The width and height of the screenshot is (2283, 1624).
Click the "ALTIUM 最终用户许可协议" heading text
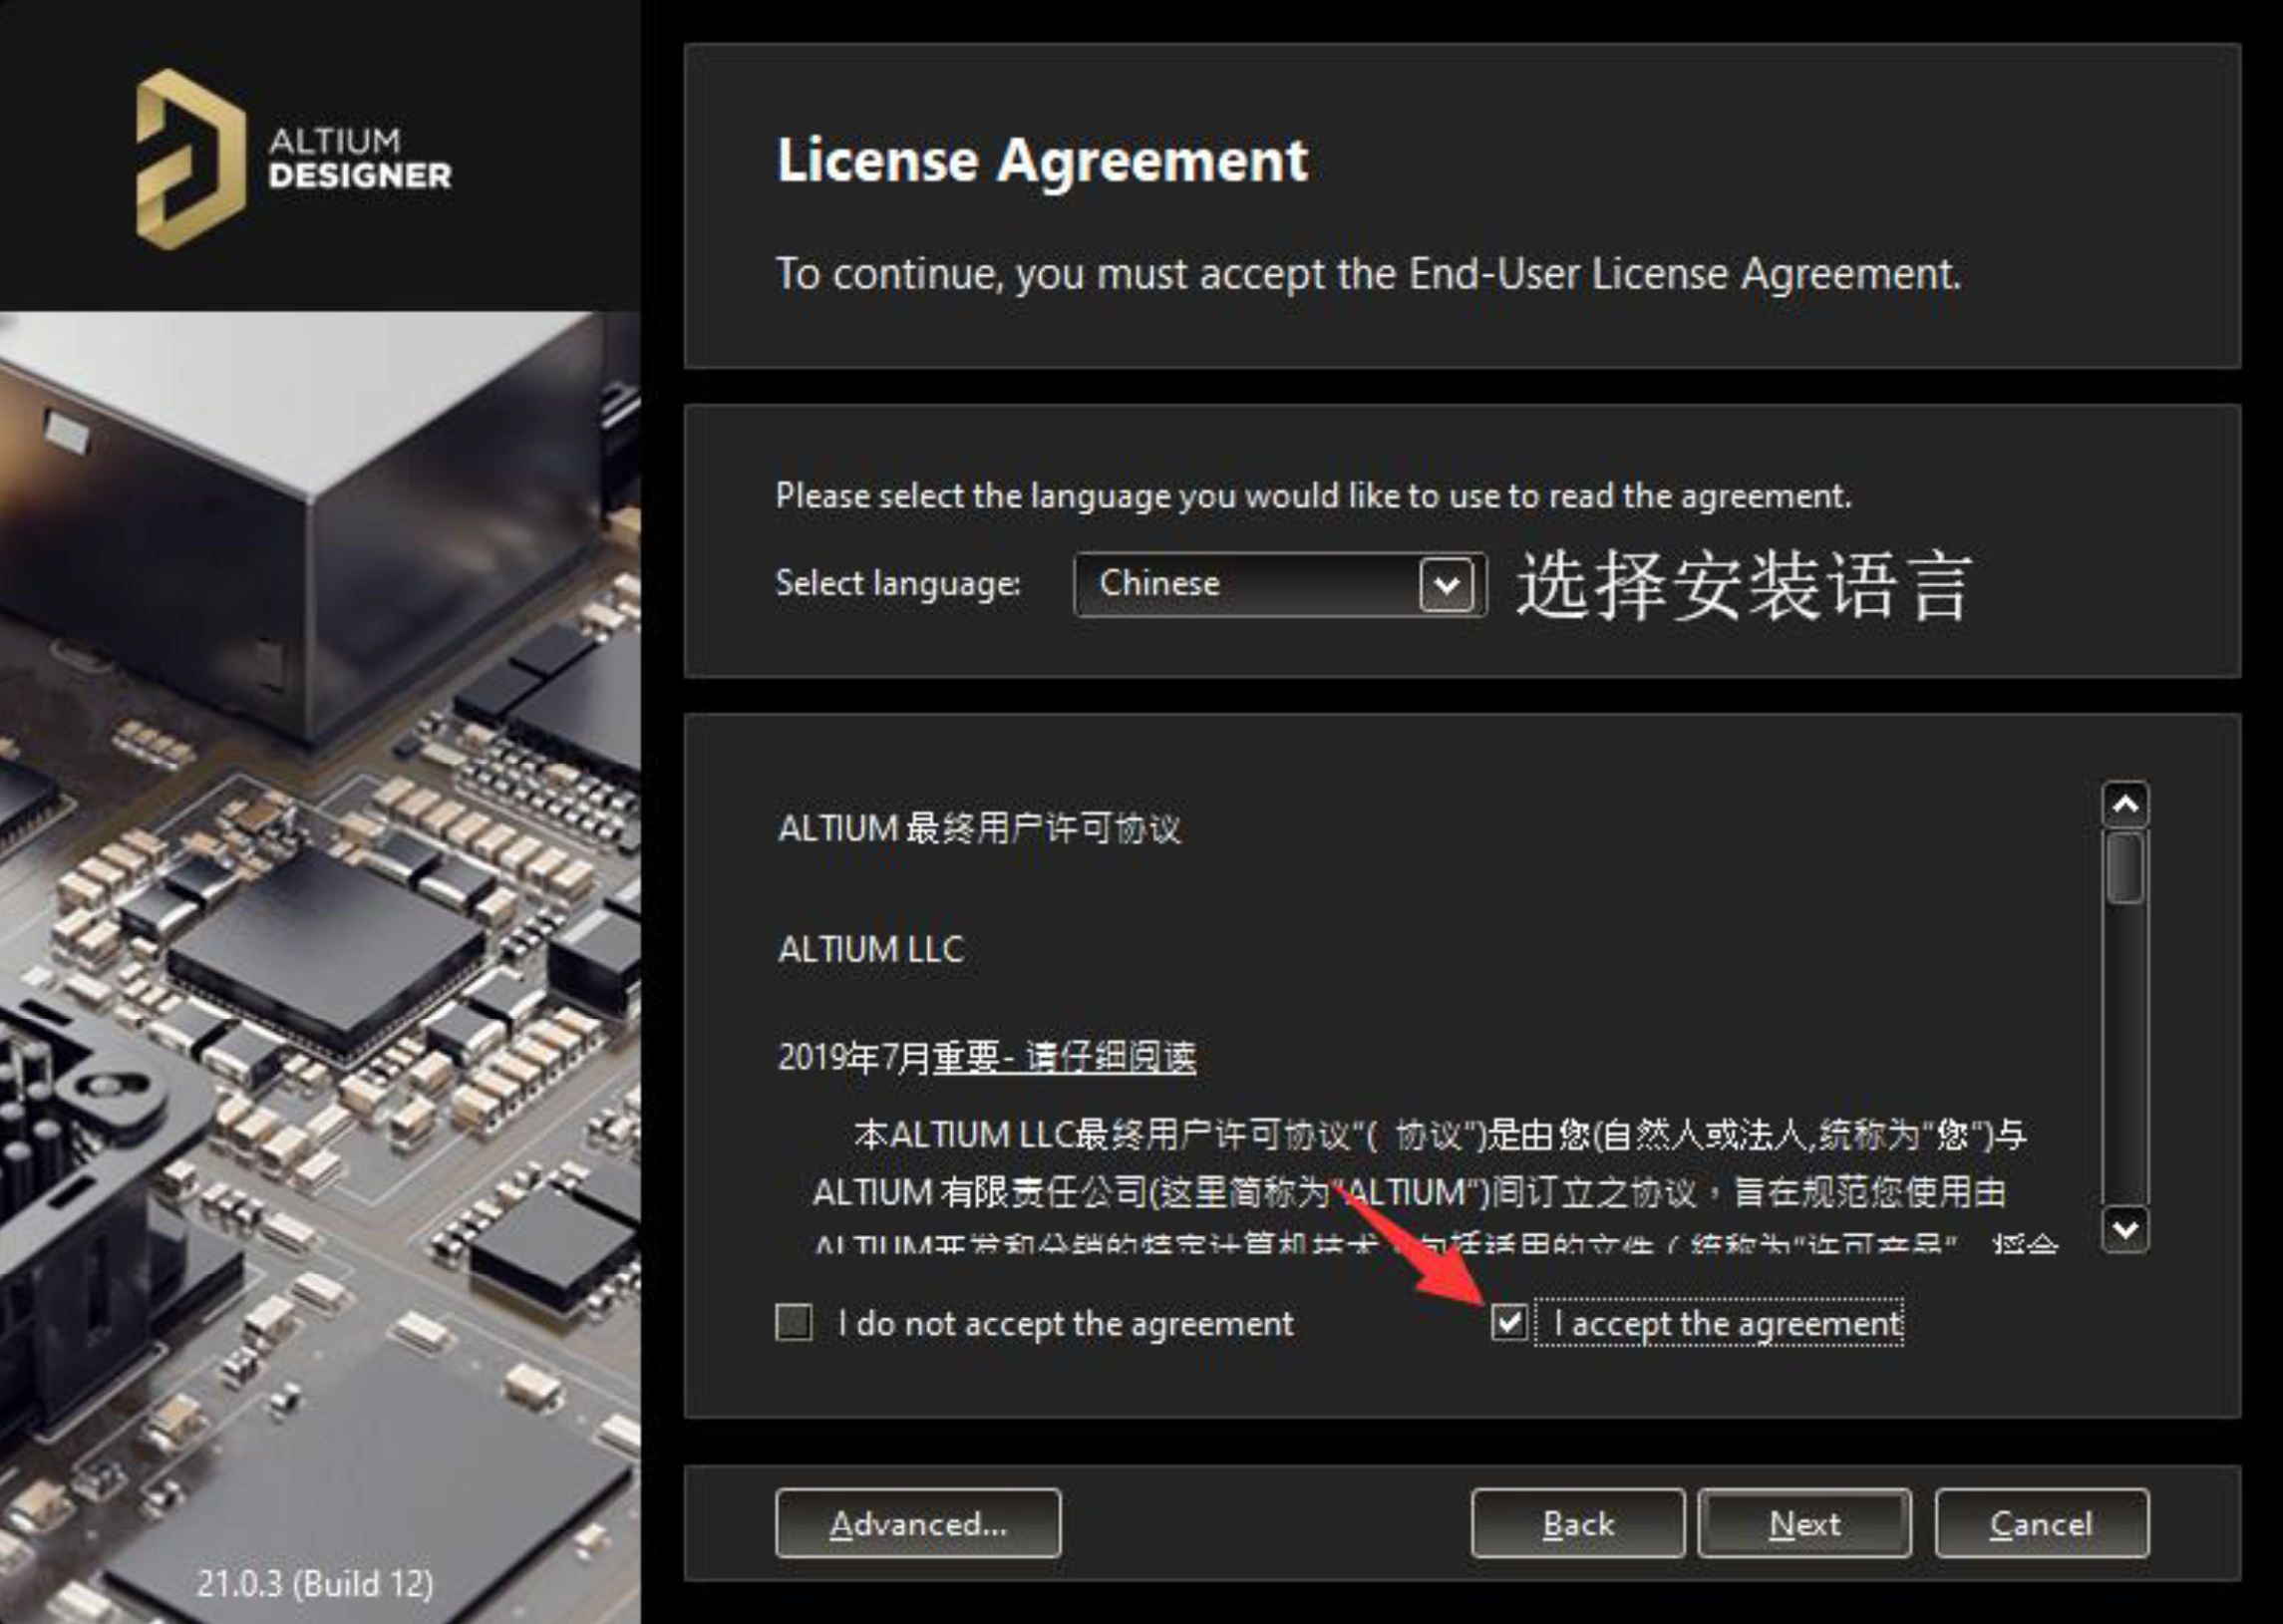pyautogui.click(x=979, y=829)
